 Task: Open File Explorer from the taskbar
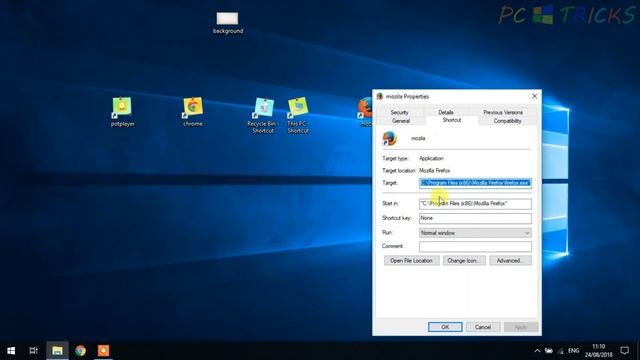click(57, 351)
